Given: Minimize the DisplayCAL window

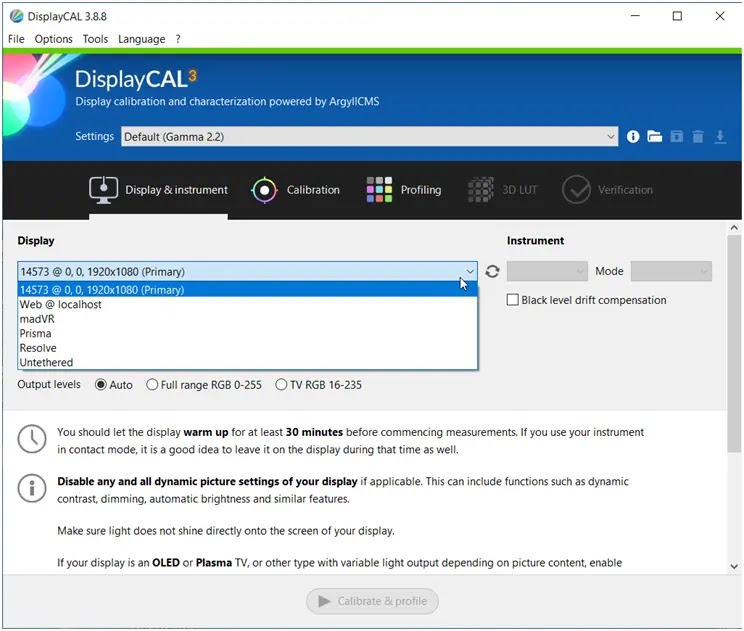Looking at the screenshot, I should pos(635,16).
